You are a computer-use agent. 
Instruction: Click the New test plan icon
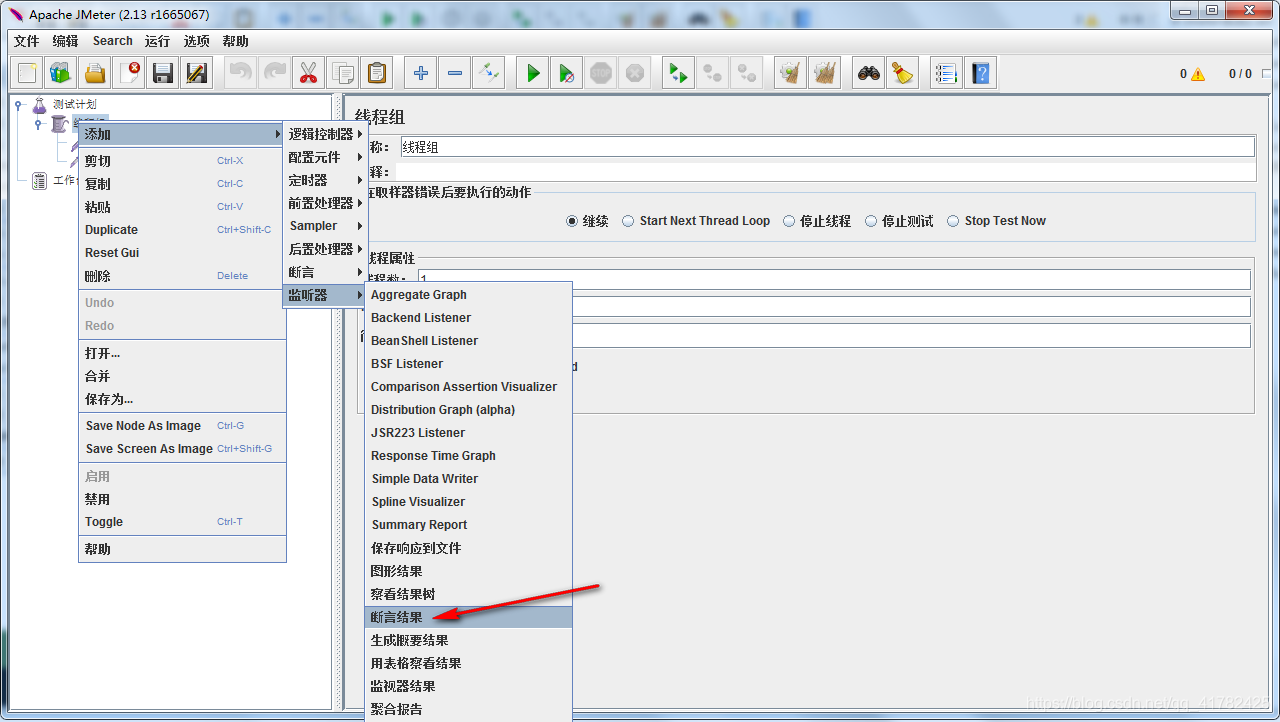tap(28, 73)
